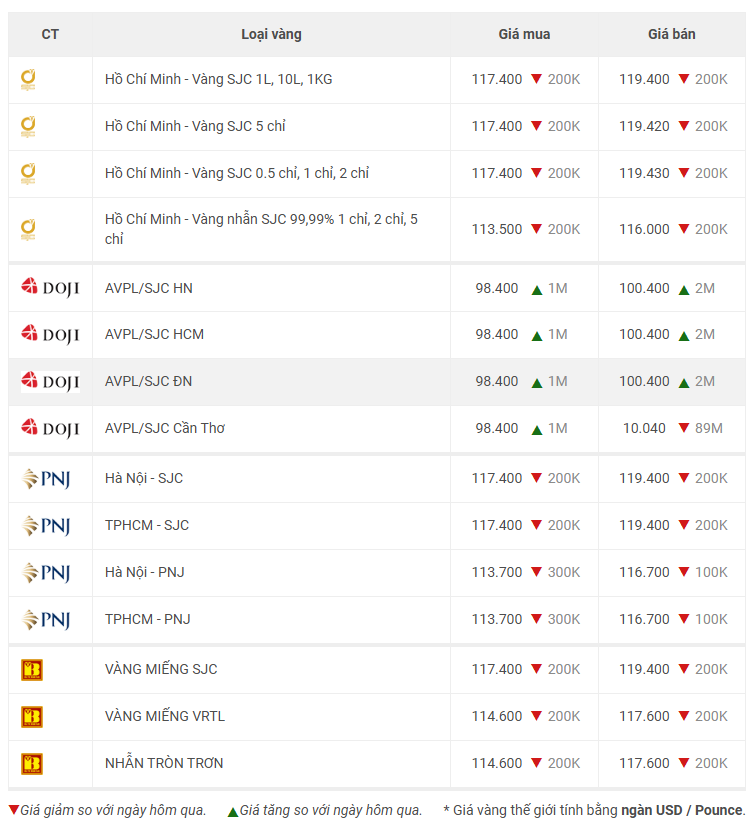
Task: Click buy price 113.700 in TPHCM - PNJ row
Action: [497, 619]
